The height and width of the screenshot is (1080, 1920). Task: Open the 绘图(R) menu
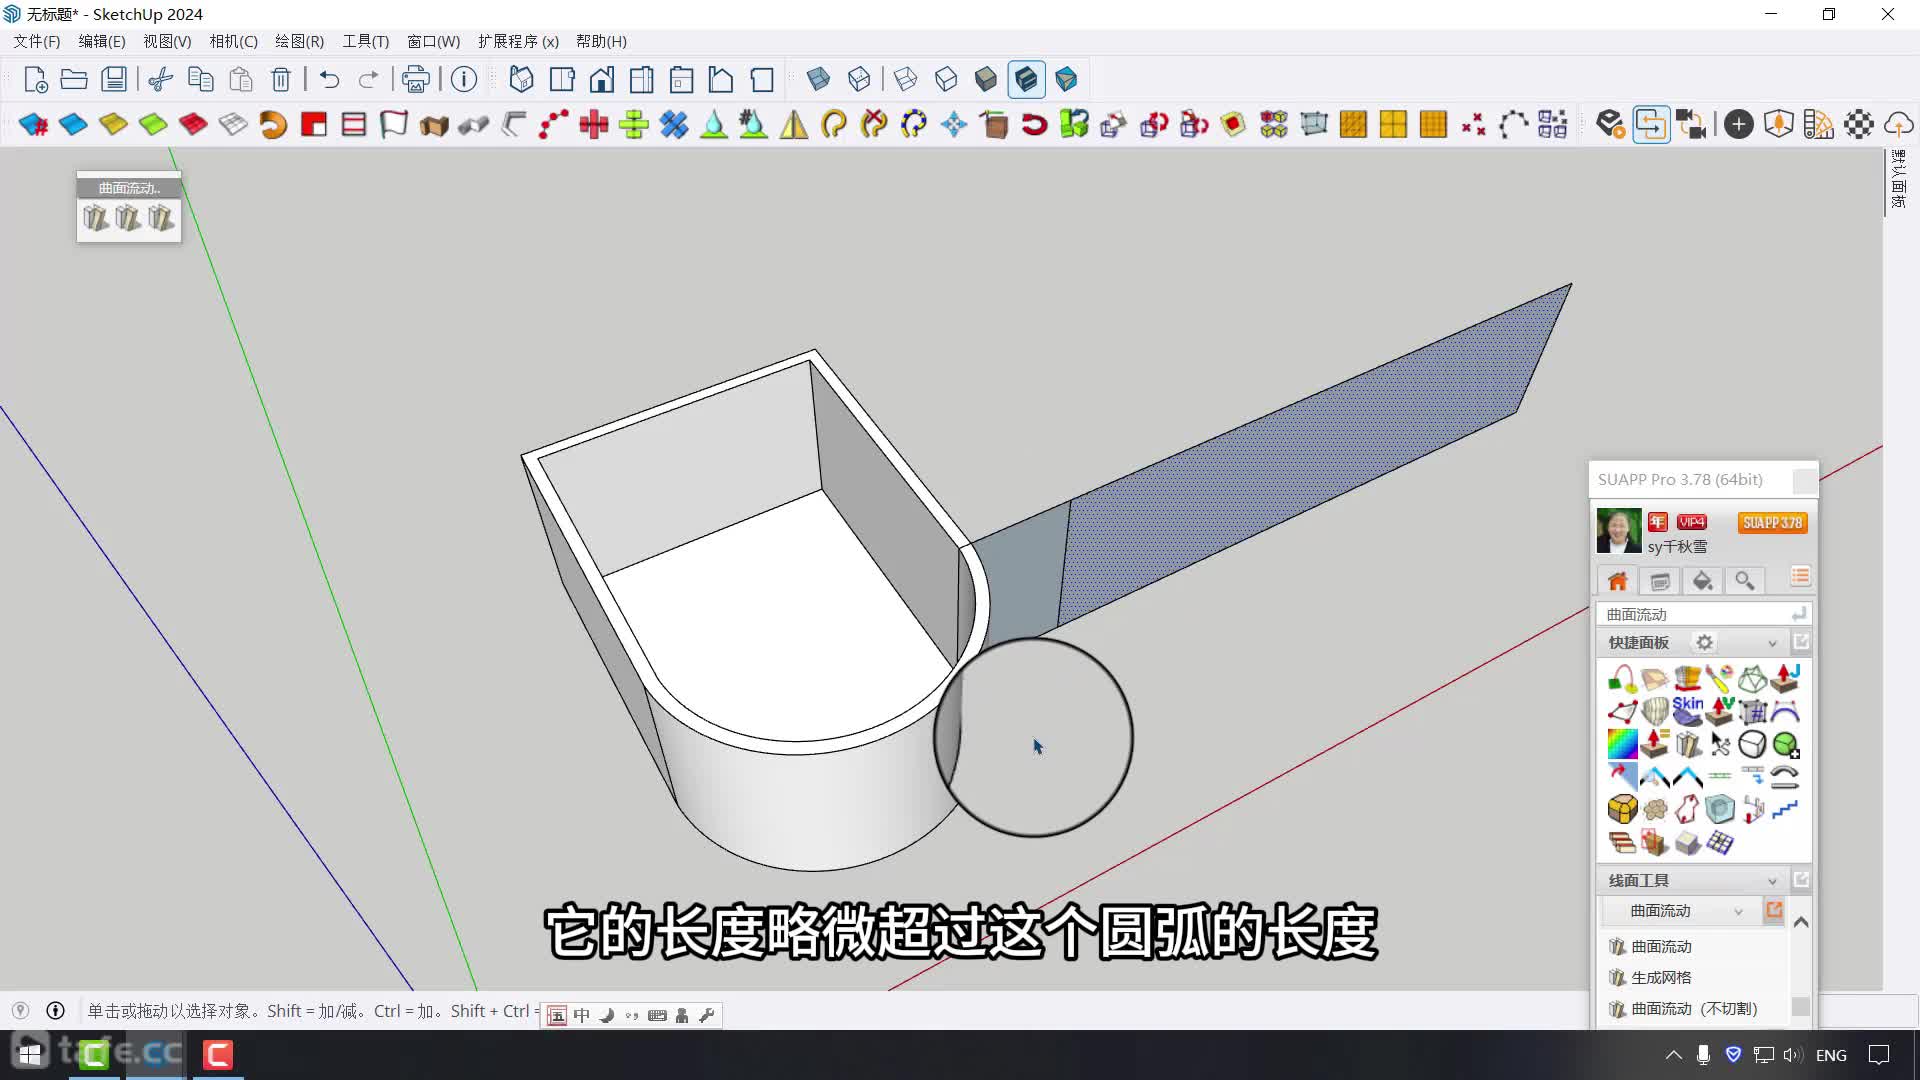pyautogui.click(x=299, y=41)
